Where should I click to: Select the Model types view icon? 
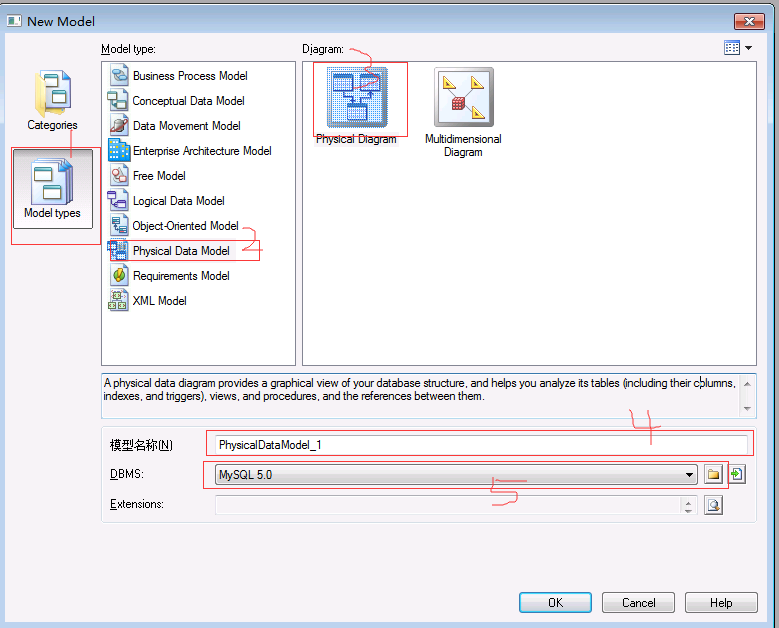click(52, 182)
